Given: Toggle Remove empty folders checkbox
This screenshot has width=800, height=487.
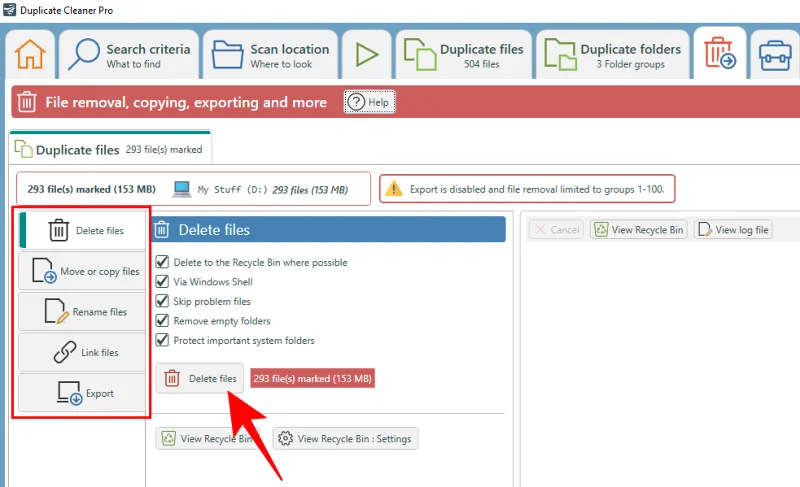Looking at the screenshot, I should 162,321.
